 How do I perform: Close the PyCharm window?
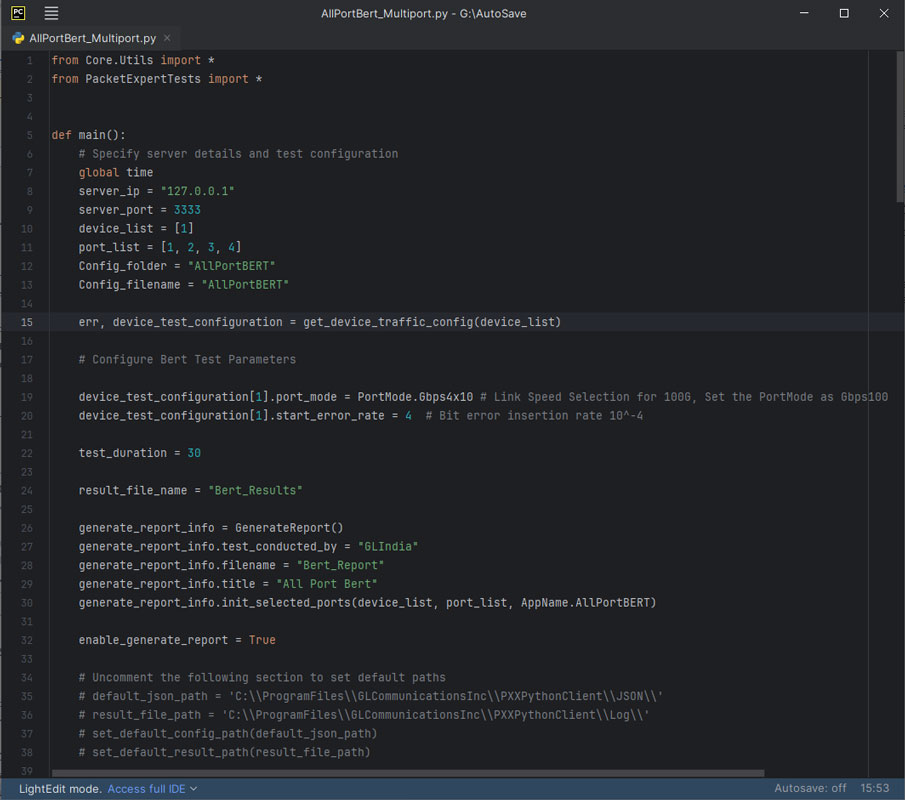pyautogui.click(x=884, y=13)
